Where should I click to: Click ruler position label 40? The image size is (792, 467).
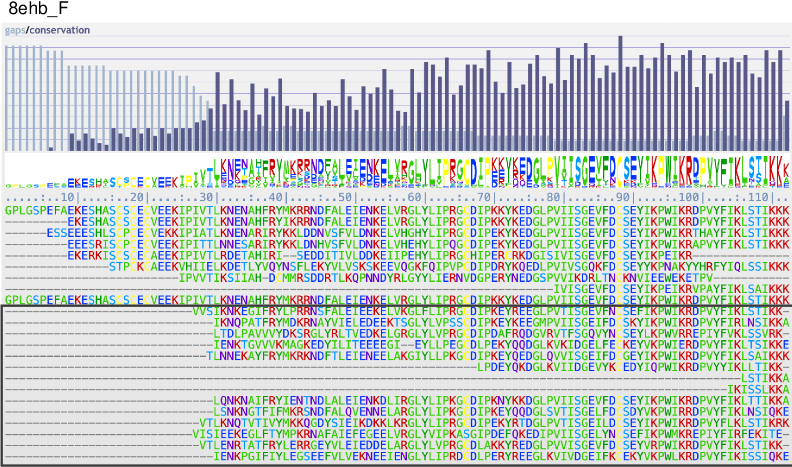tap(275, 197)
